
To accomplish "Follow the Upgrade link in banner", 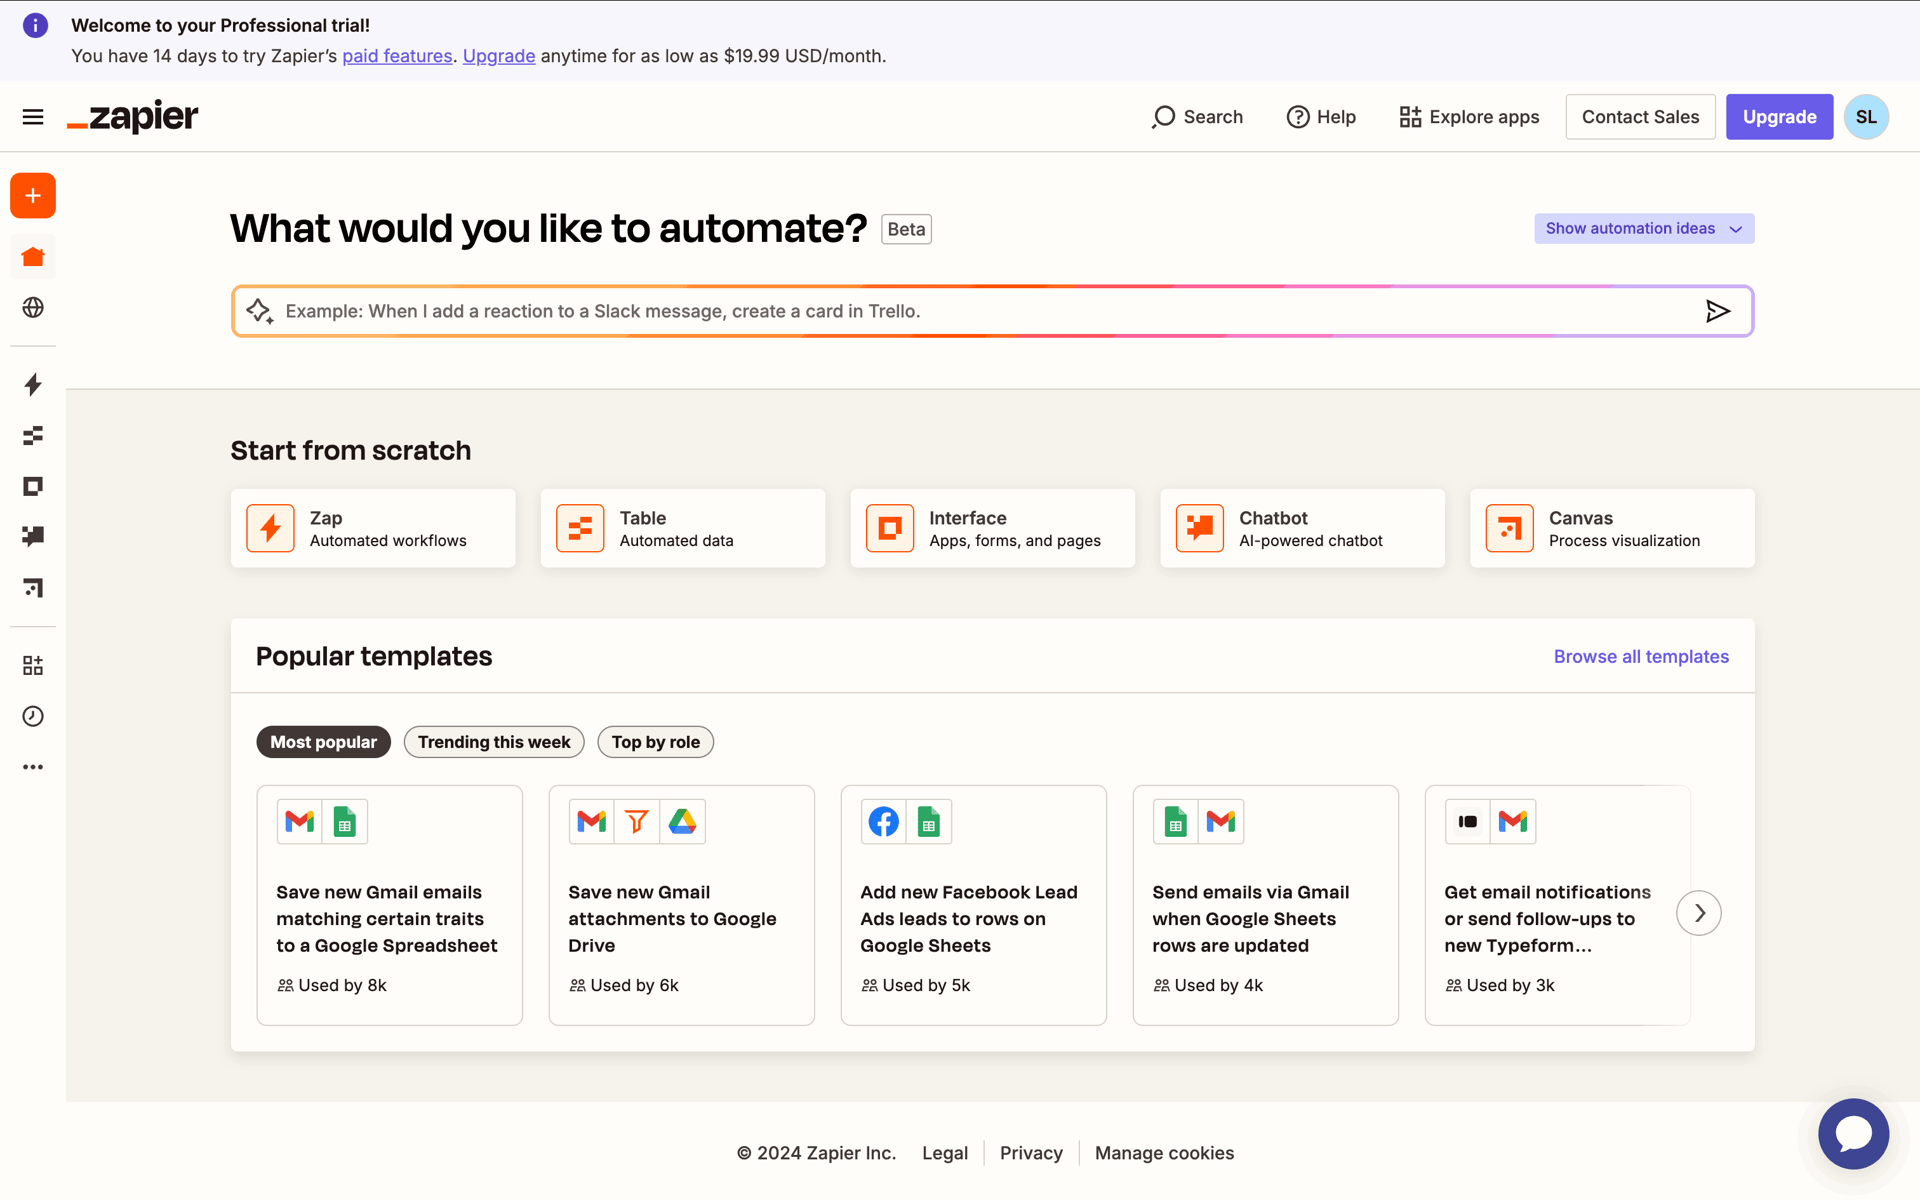I will (499, 56).
